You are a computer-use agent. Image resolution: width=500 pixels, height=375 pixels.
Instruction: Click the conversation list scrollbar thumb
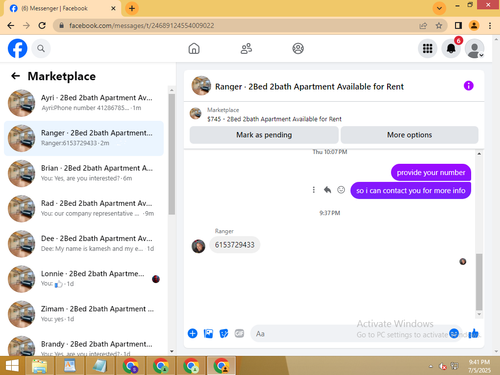pos(172,153)
